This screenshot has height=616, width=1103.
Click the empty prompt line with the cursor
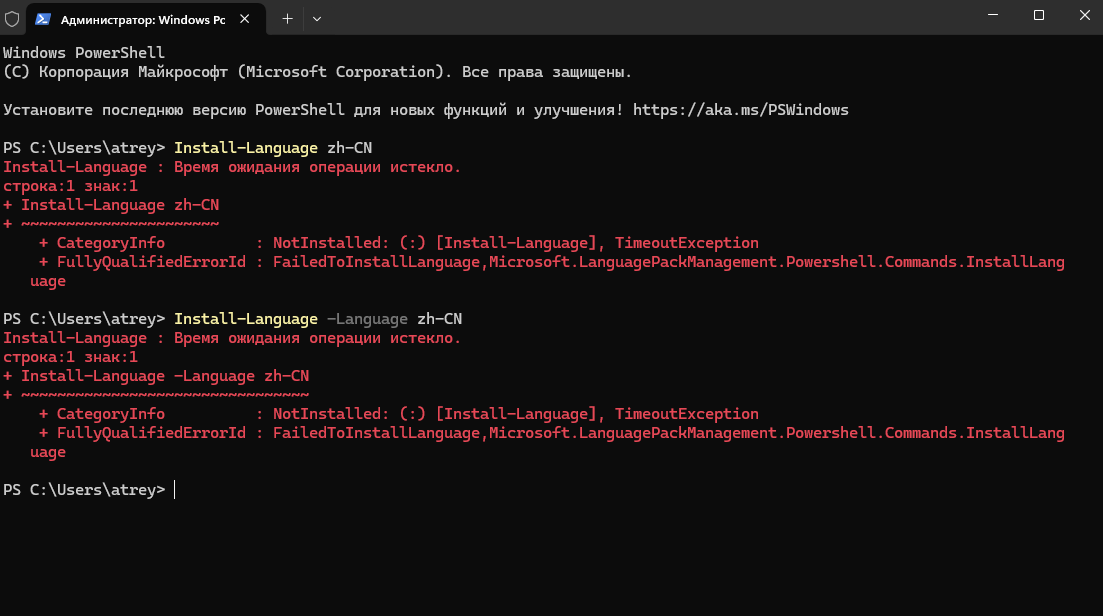point(89,489)
